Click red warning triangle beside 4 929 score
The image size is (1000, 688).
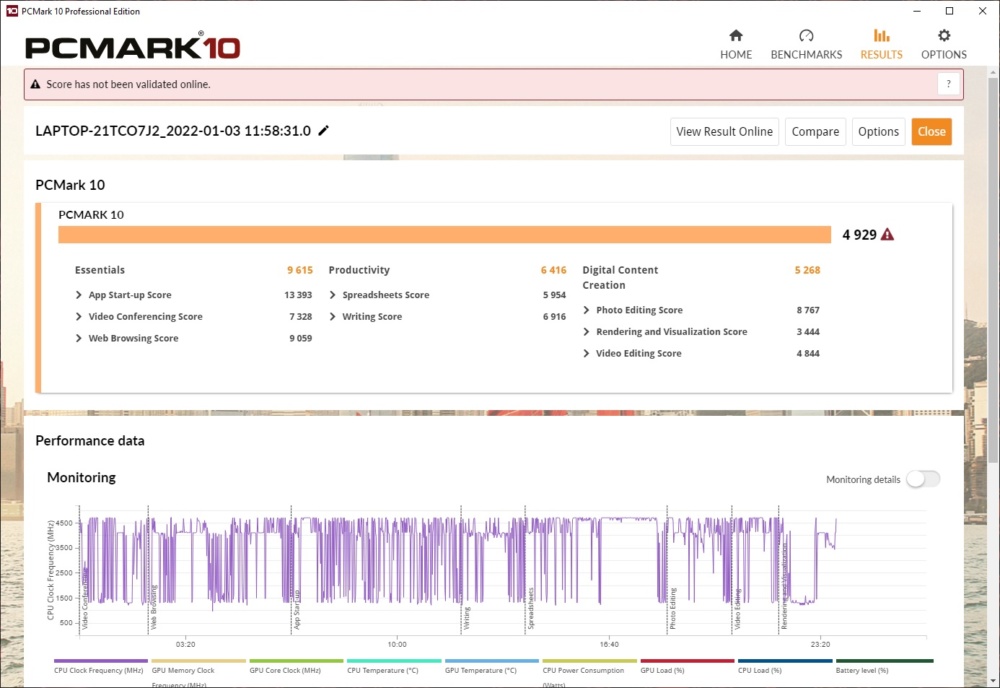coord(887,235)
